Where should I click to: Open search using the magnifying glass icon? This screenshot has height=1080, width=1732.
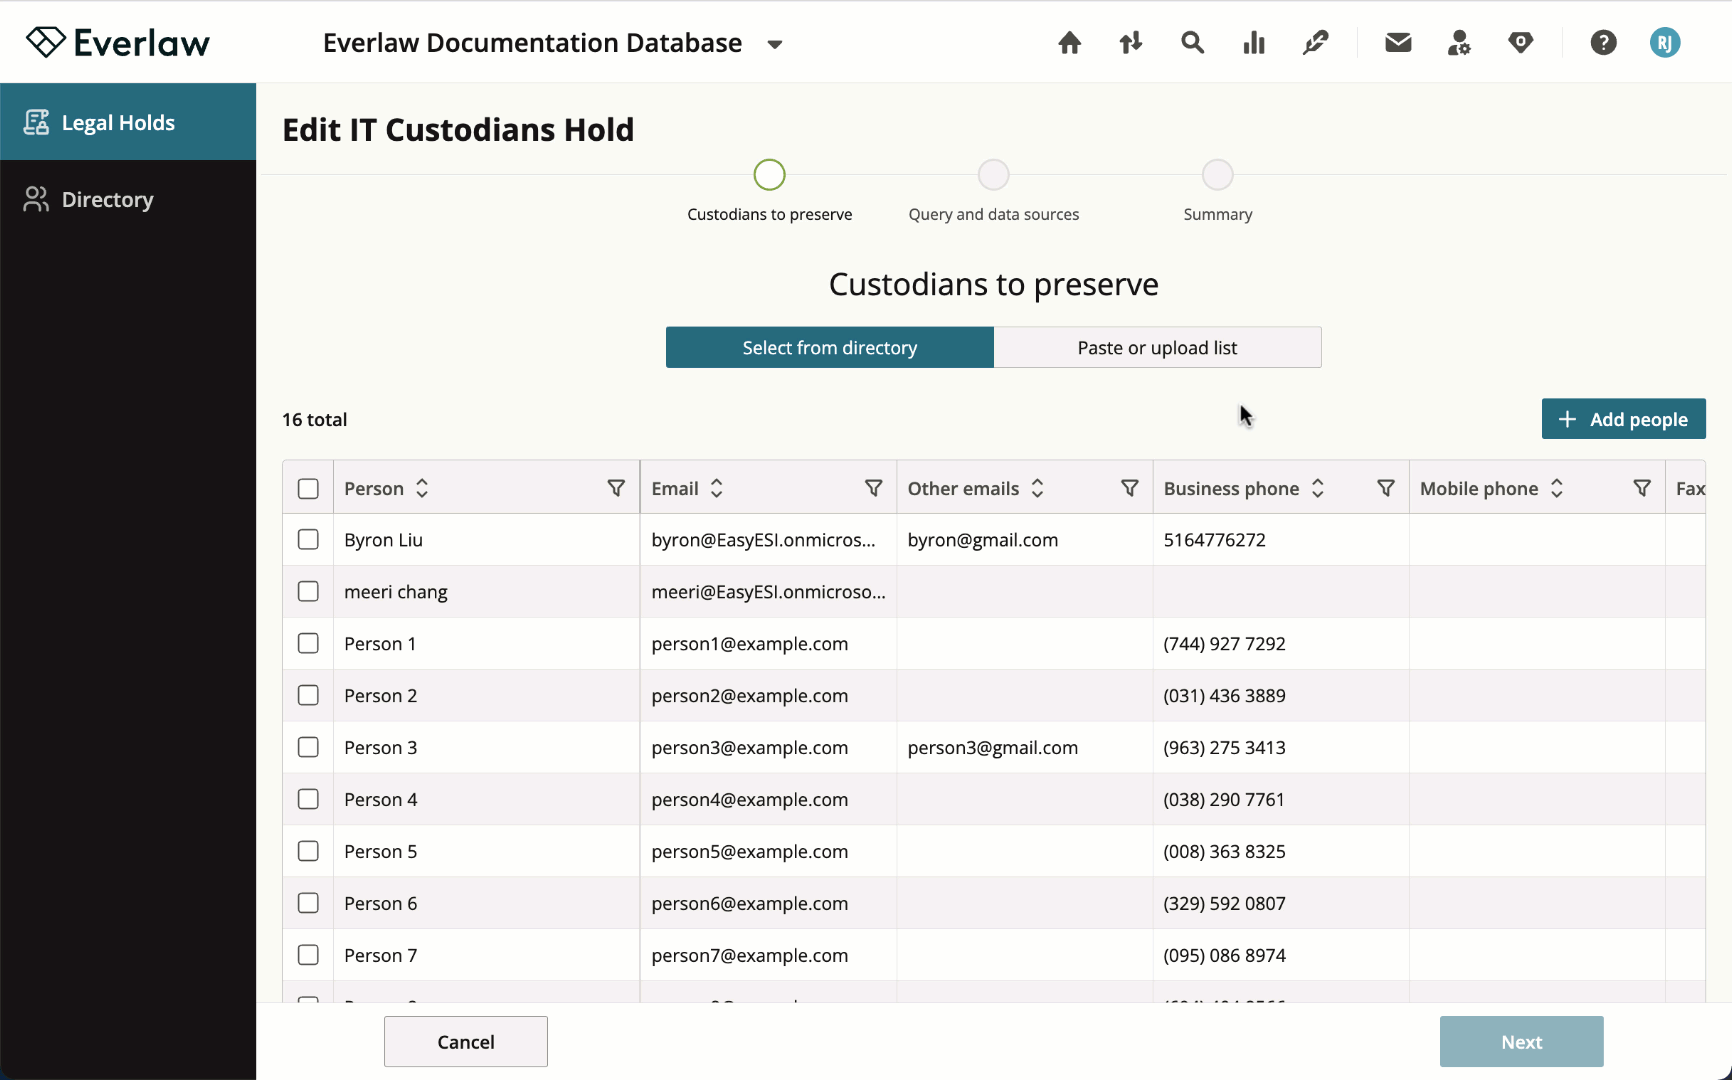coord(1192,43)
